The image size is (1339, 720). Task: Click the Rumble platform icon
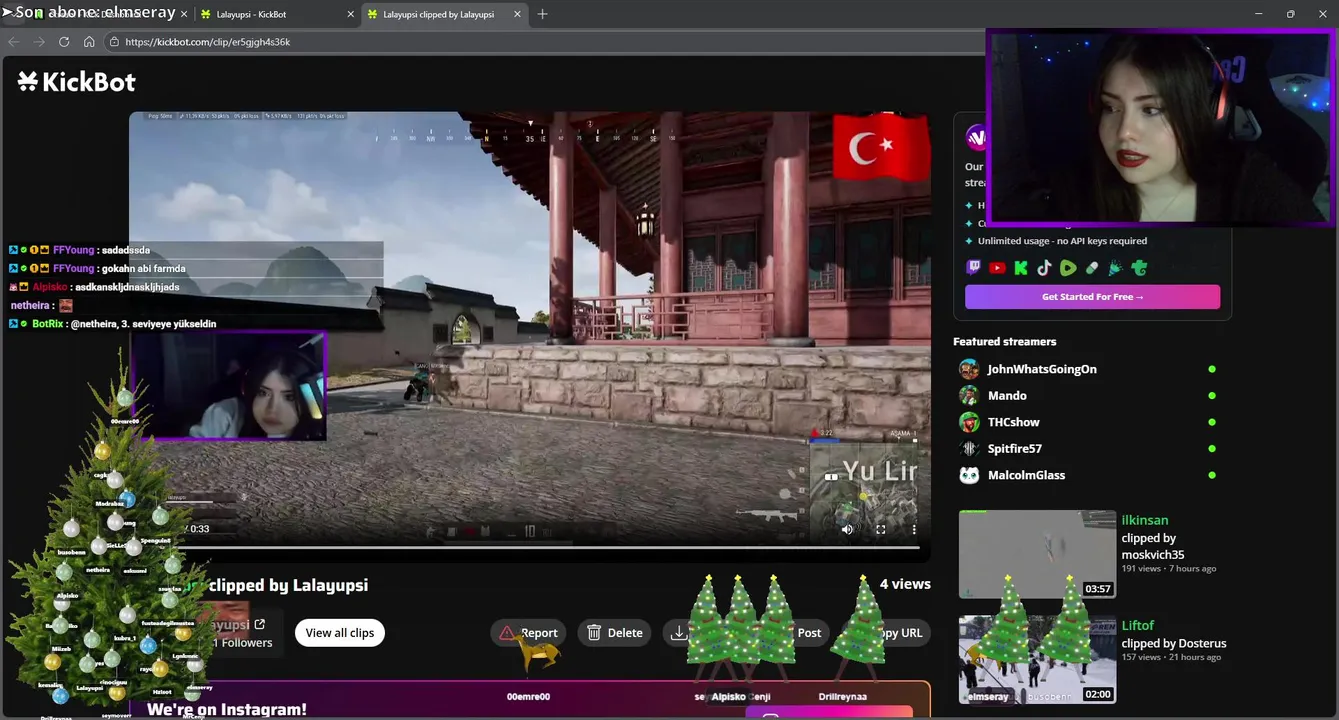tap(1068, 268)
